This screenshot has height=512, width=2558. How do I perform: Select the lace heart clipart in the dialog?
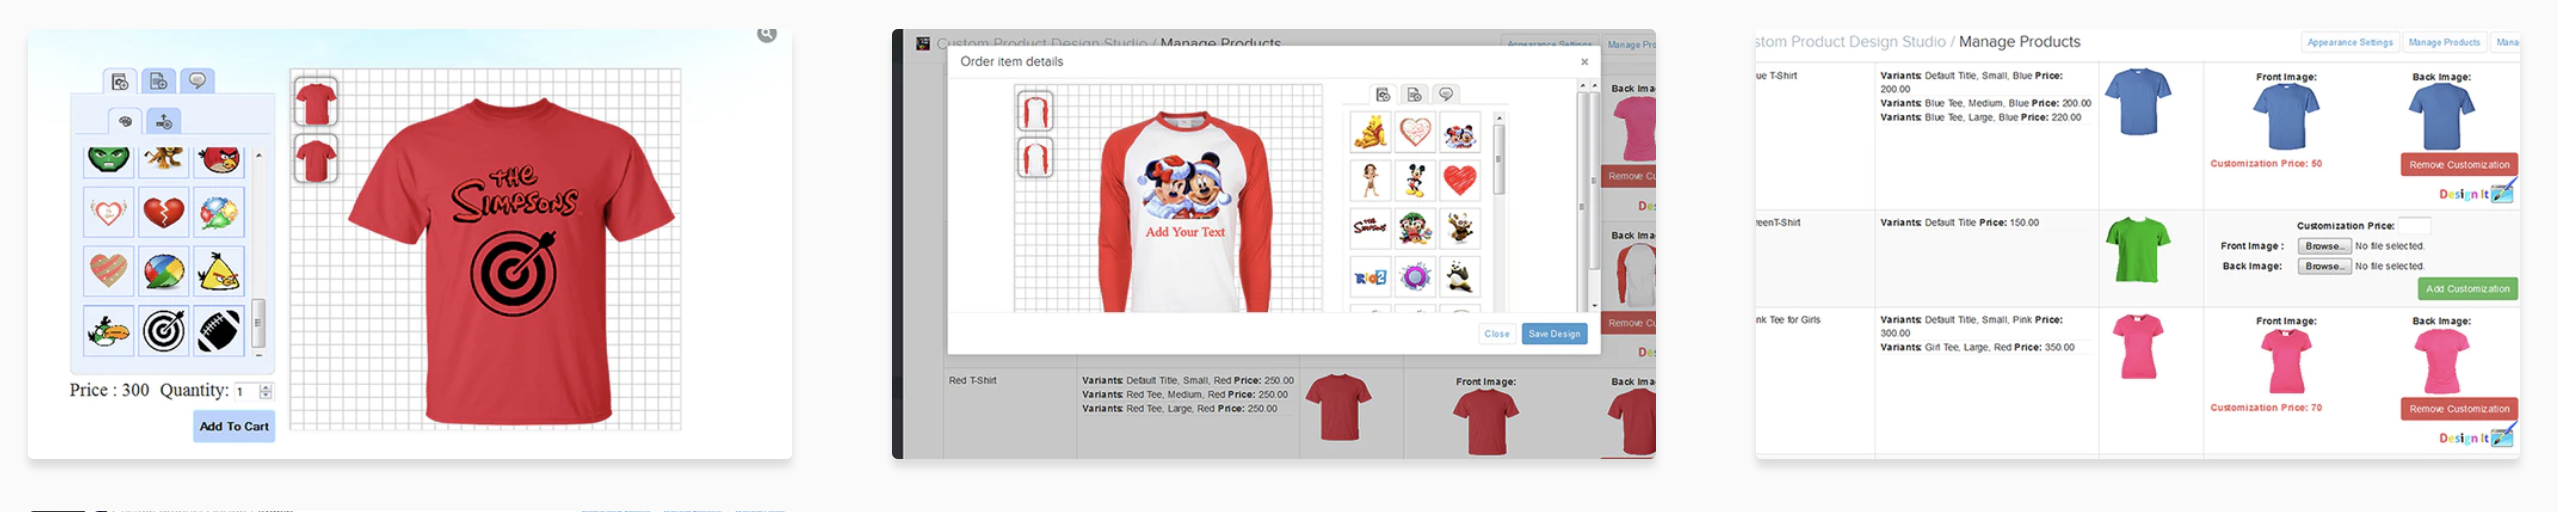[x=1414, y=132]
